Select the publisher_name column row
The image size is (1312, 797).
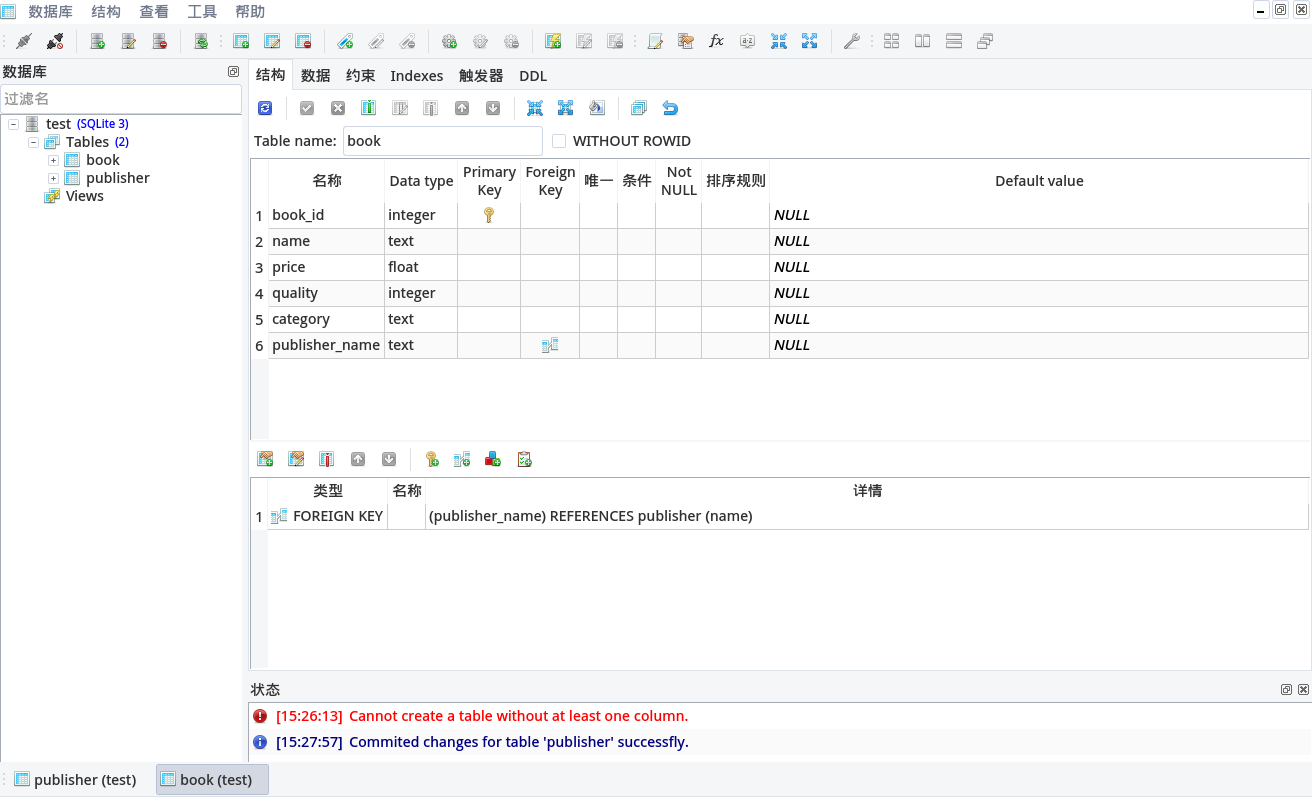pos(788,345)
